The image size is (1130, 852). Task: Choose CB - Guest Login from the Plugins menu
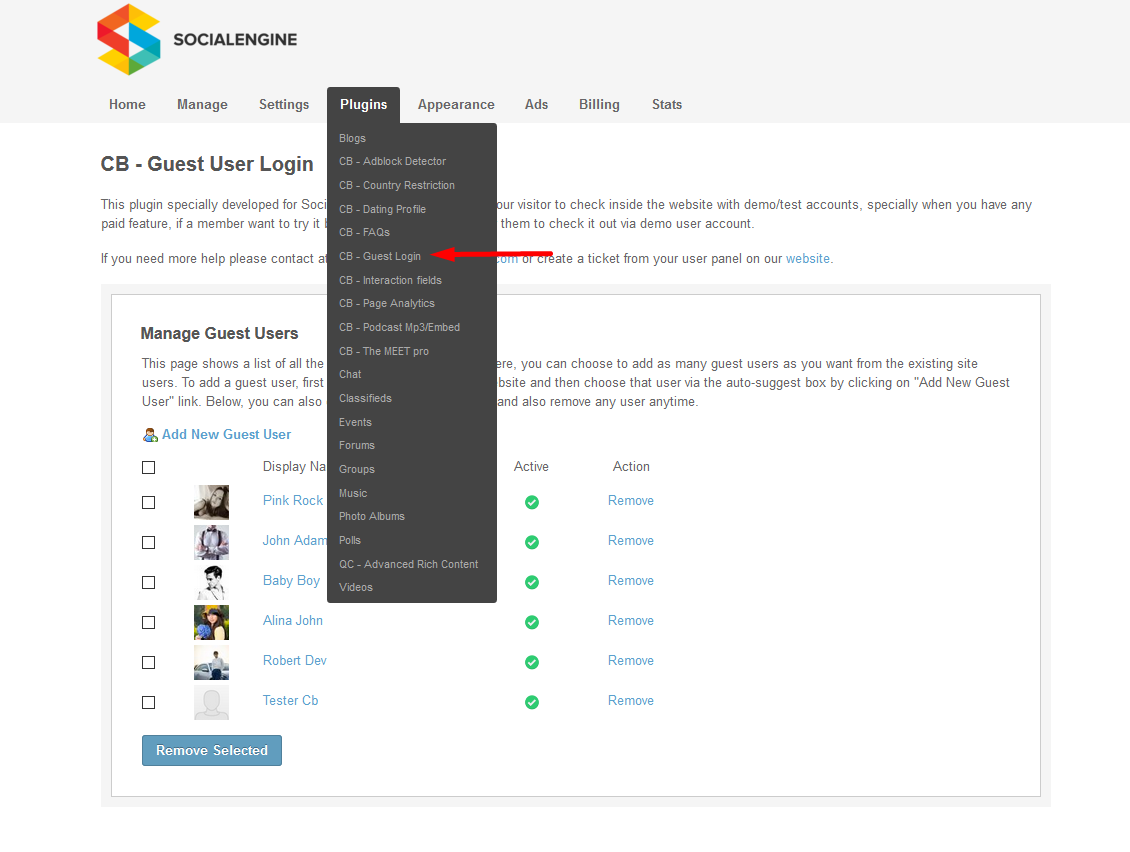pyautogui.click(x=380, y=257)
